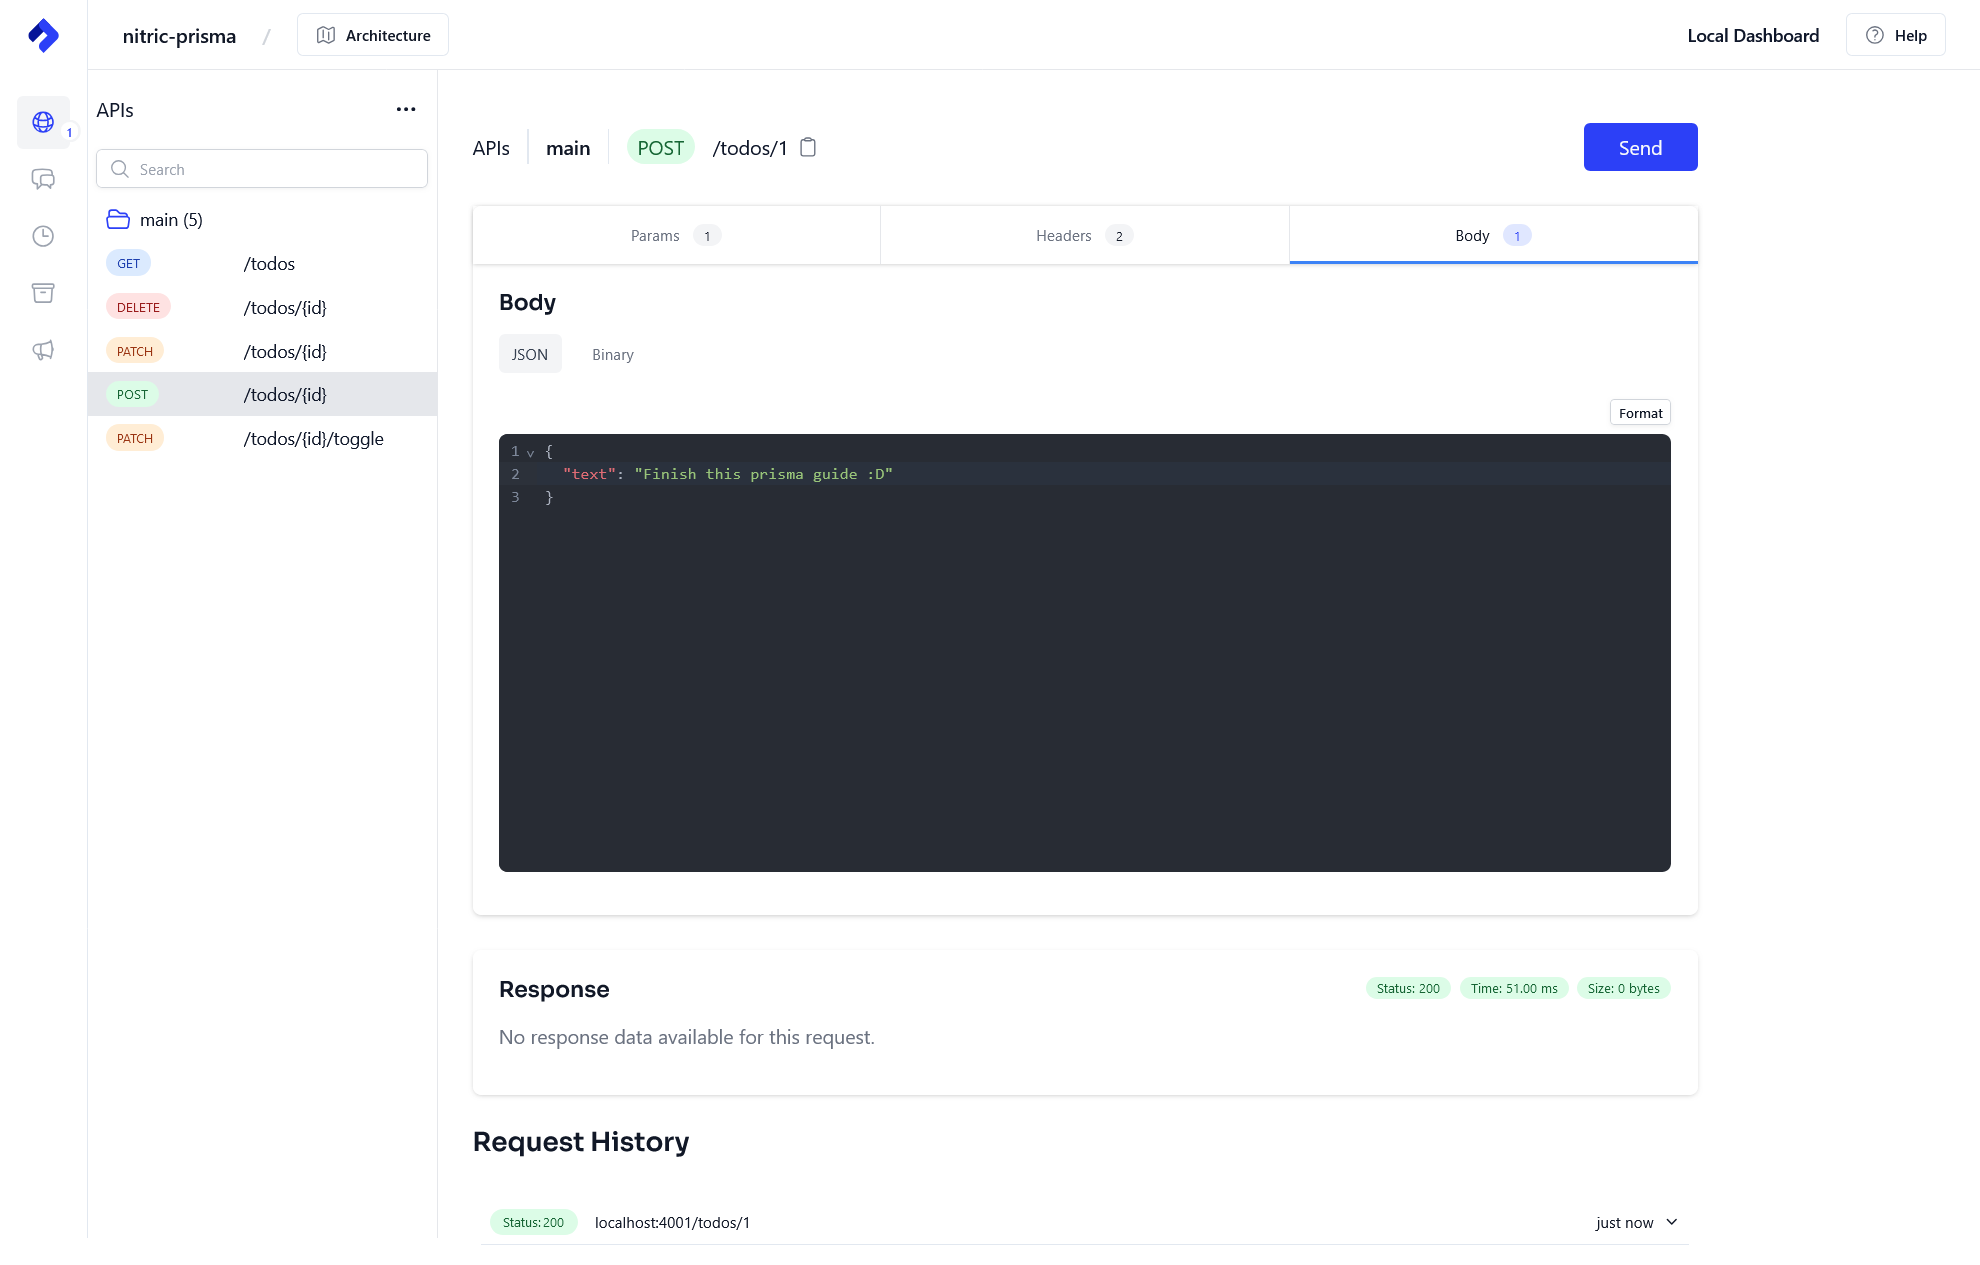Image resolution: width=1980 pixels, height=1265 pixels.
Task: Click the Format button in body editor
Action: (x=1641, y=413)
